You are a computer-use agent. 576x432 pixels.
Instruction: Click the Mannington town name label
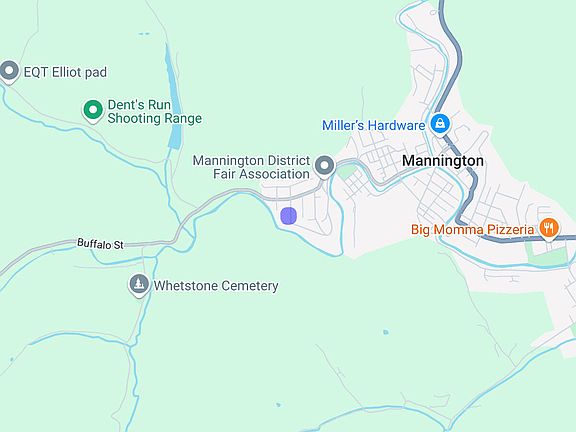pyautogui.click(x=443, y=161)
